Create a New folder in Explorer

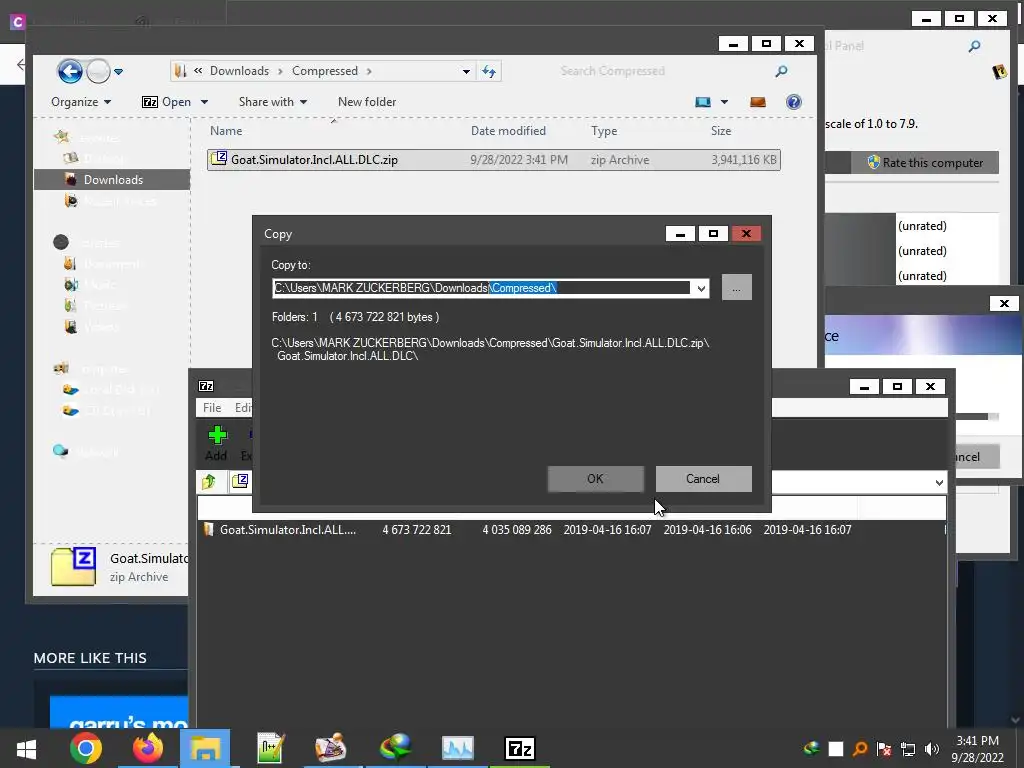[367, 102]
